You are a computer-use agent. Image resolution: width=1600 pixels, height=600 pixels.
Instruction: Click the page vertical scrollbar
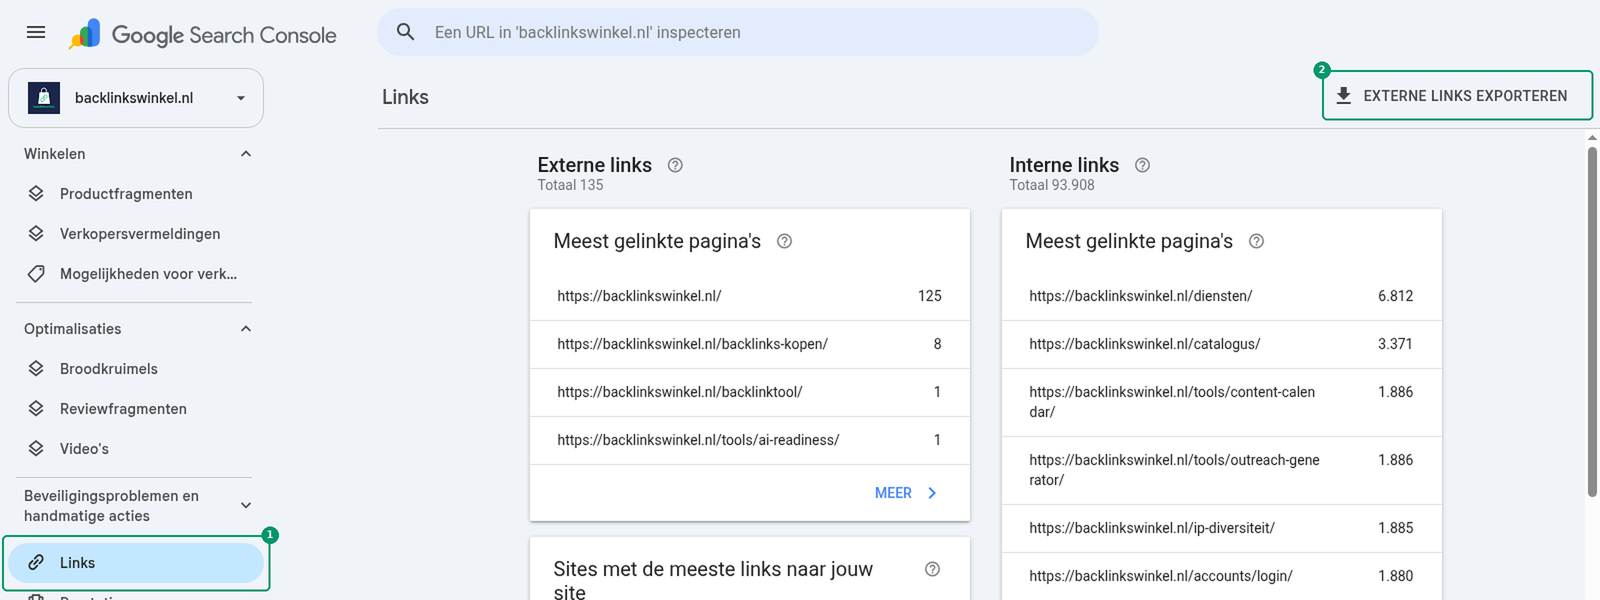pyautogui.click(x=1592, y=322)
